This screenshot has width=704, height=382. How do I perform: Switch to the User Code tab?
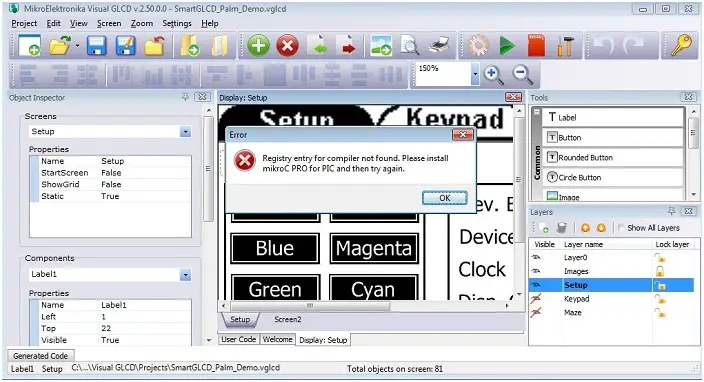[x=238, y=340]
